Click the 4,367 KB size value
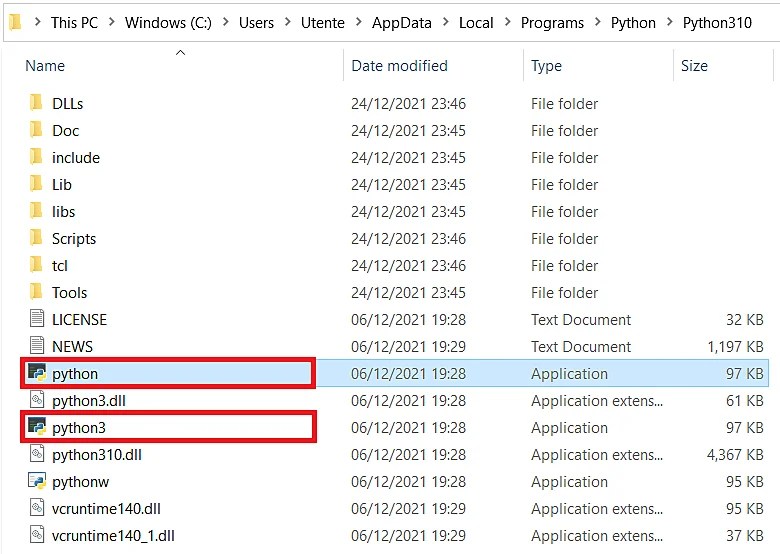Viewport: 780px width, 554px height. click(x=735, y=455)
